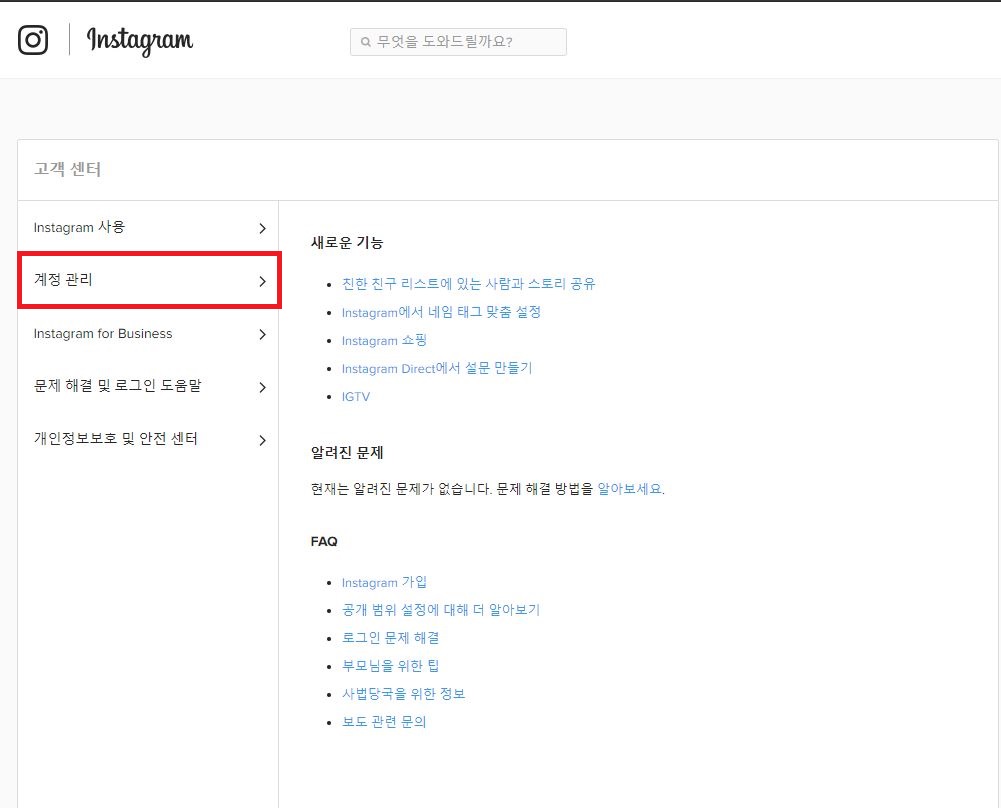The height and width of the screenshot is (808, 1001).
Task: Open the Instagram for Business menu item
Action: coord(148,334)
